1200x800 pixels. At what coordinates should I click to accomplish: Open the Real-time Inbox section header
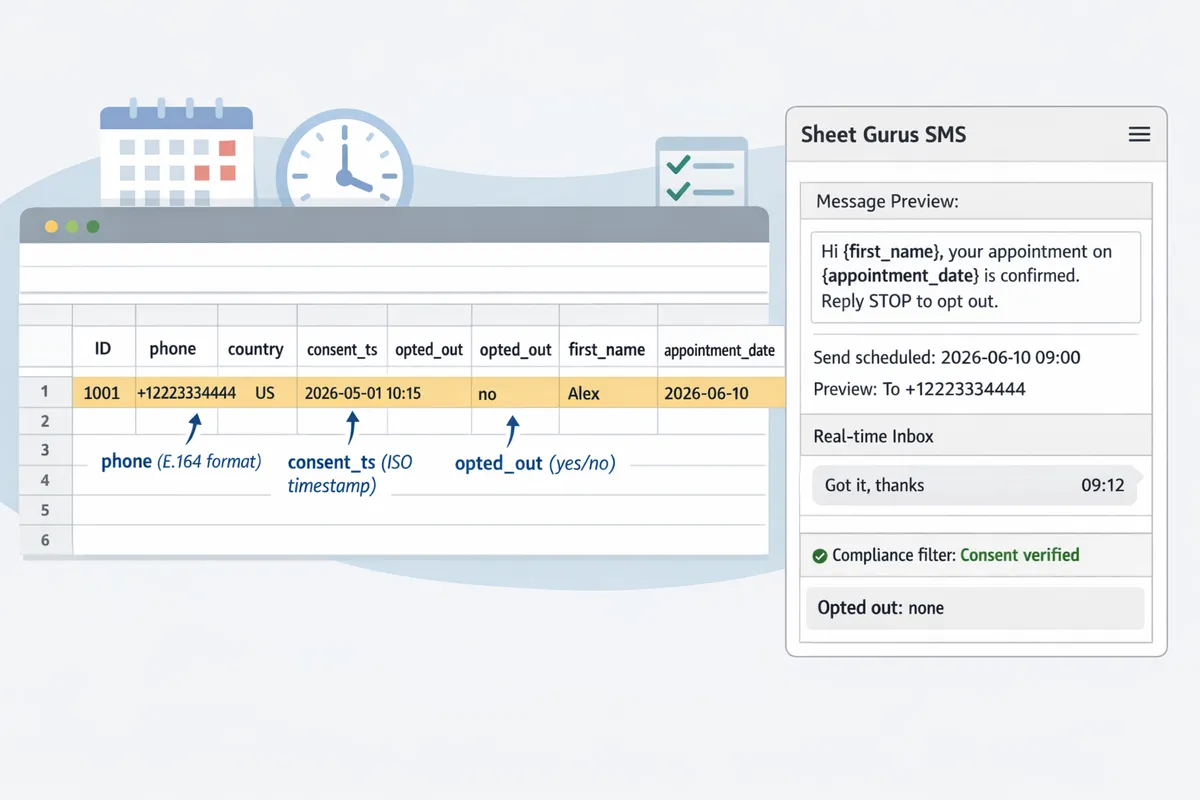(x=976, y=437)
